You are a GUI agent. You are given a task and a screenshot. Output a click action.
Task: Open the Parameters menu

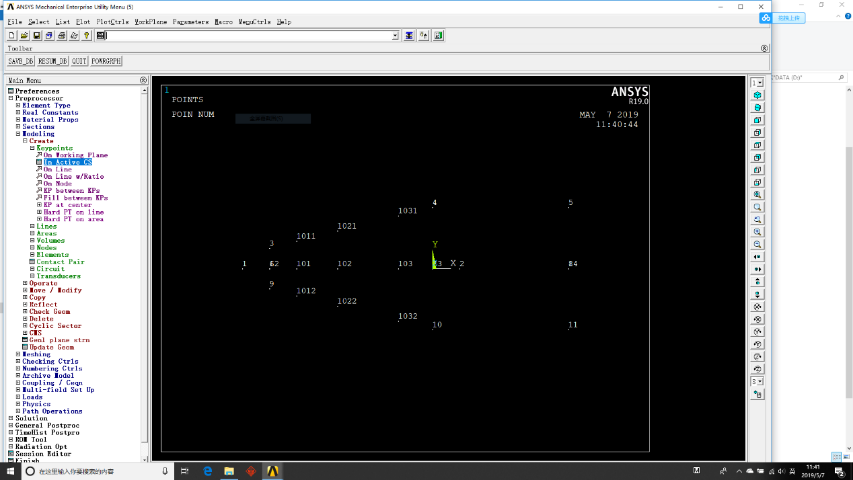click(x=190, y=22)
